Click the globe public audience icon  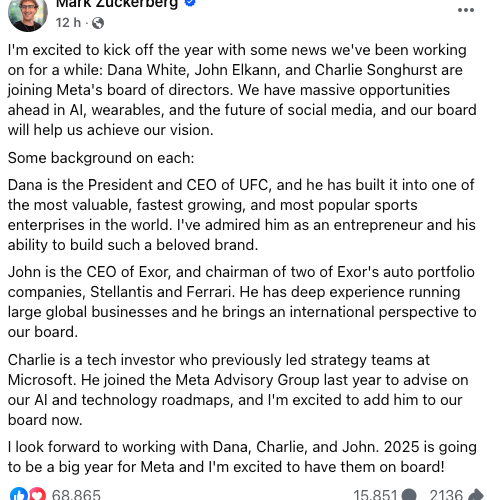click(x=98, y=23)
